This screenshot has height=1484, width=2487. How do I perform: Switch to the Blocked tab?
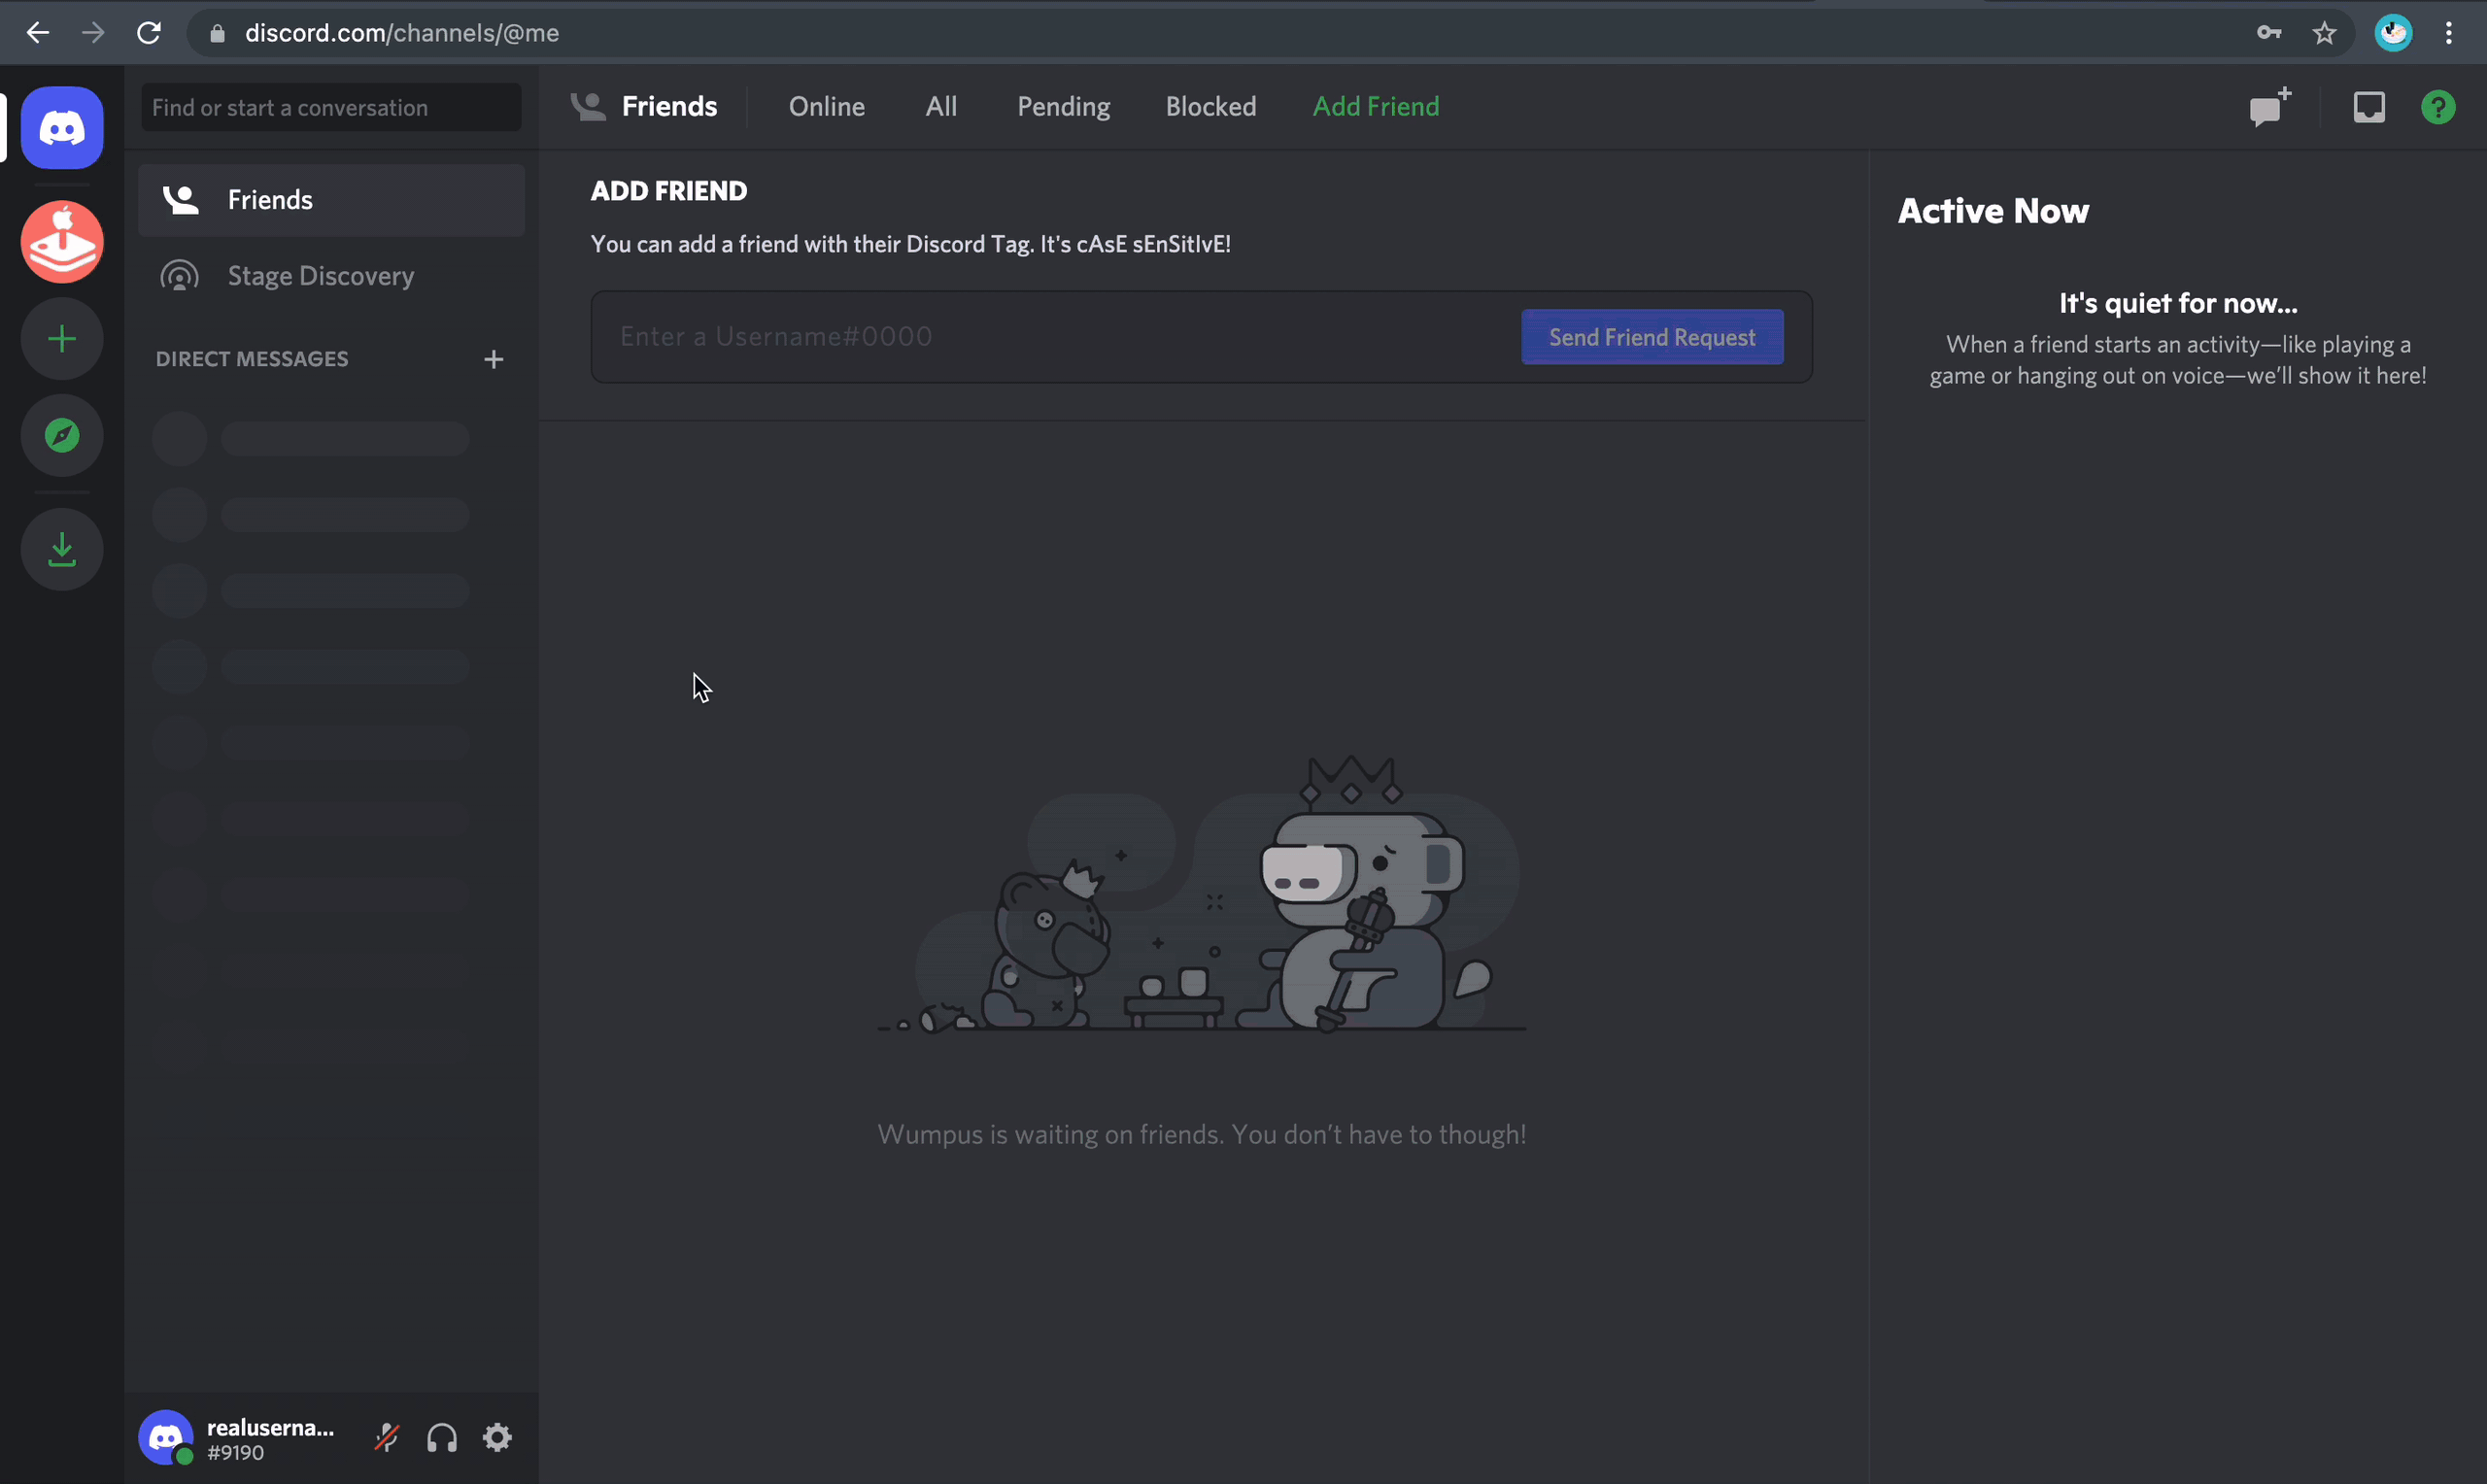pyautogui.click(x=1211, y=106)
